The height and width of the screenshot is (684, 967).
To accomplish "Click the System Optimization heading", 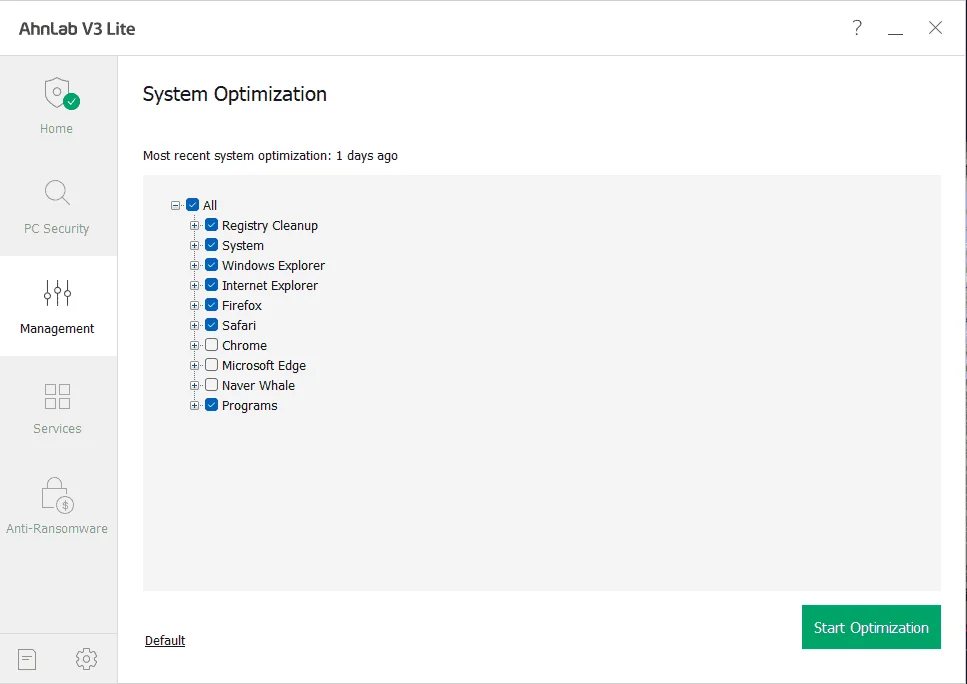I will (x=235, y=94).
